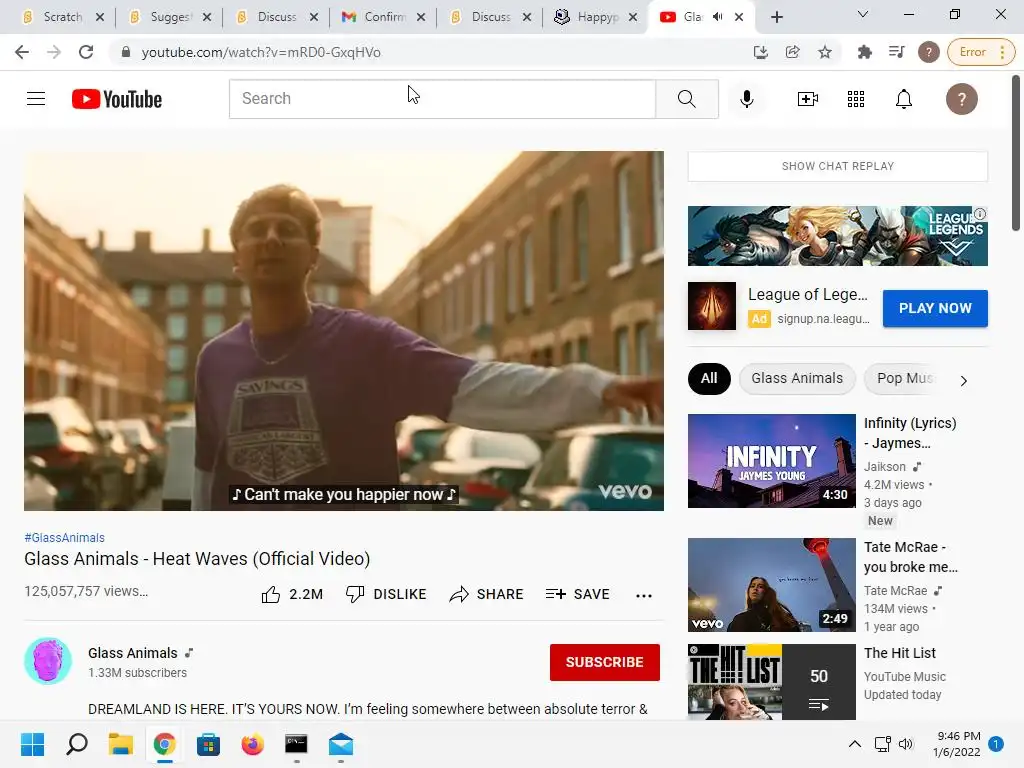Save the video to a playlist
Viewport: 1024px width, 768px height.
coord(577,594)
